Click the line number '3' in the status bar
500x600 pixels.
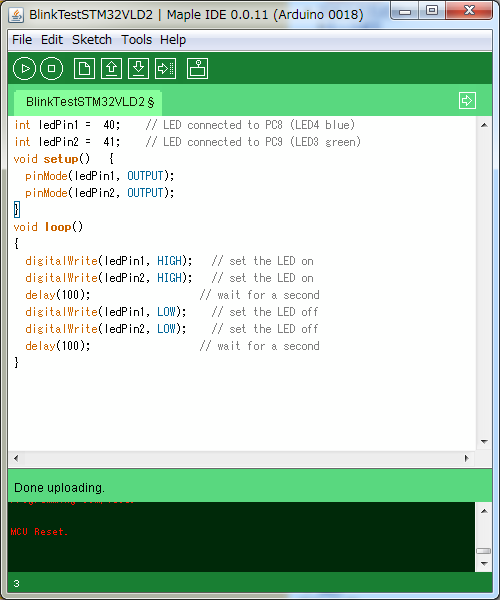pos(16,584)
